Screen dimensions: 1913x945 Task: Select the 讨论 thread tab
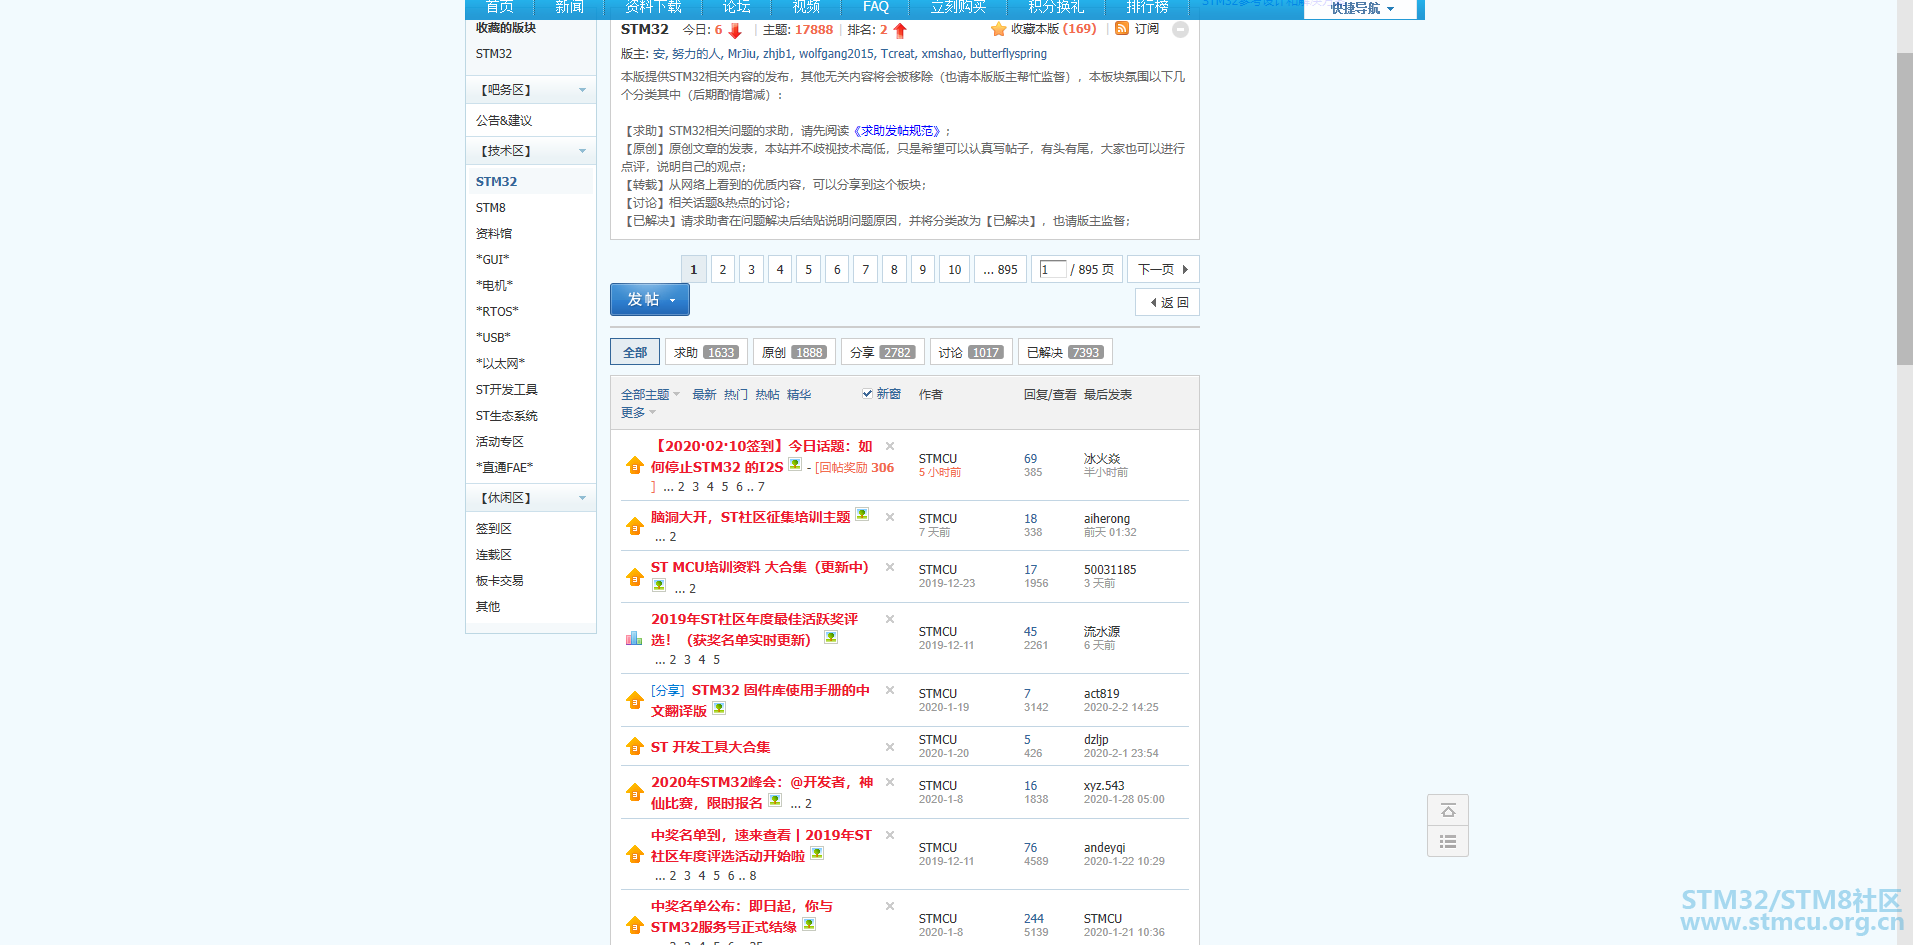click(971, 353)
